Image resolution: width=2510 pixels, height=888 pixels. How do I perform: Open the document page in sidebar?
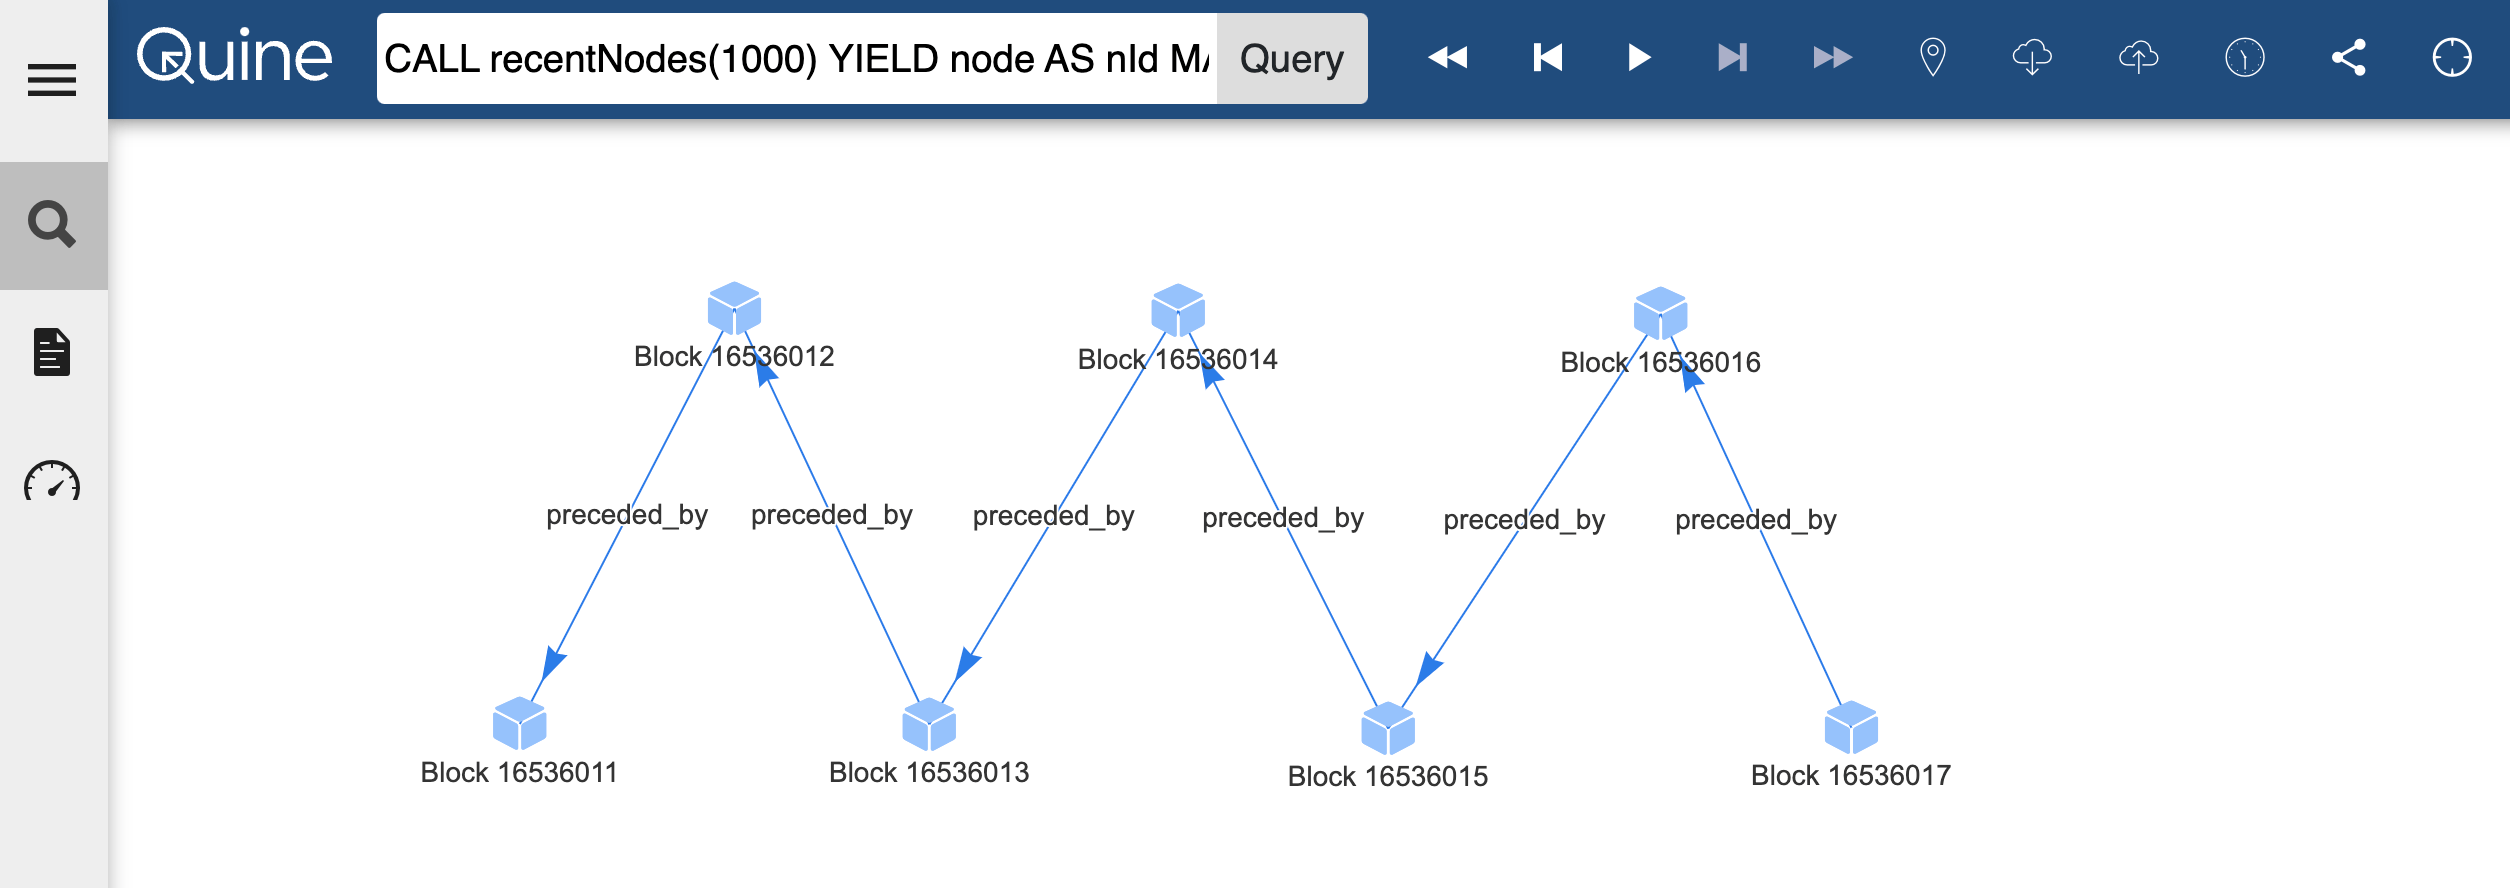point(52,352)
